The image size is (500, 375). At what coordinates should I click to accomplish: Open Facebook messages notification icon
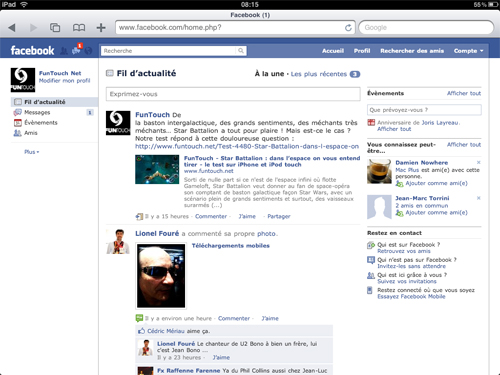[x=77, y=50]
